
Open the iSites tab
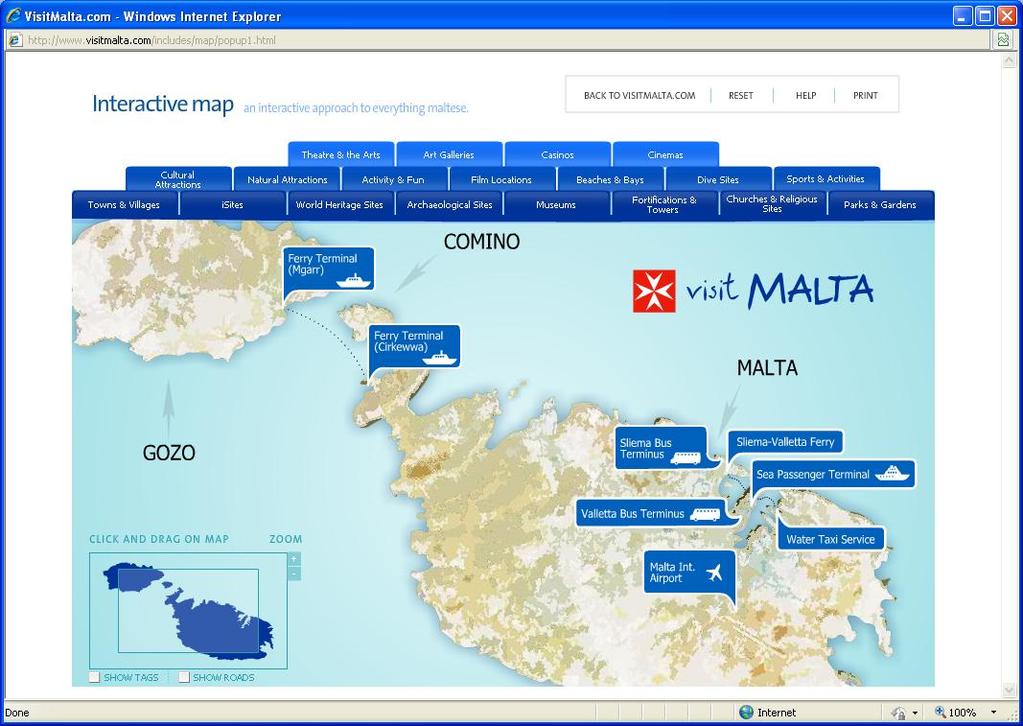(232, 204)
